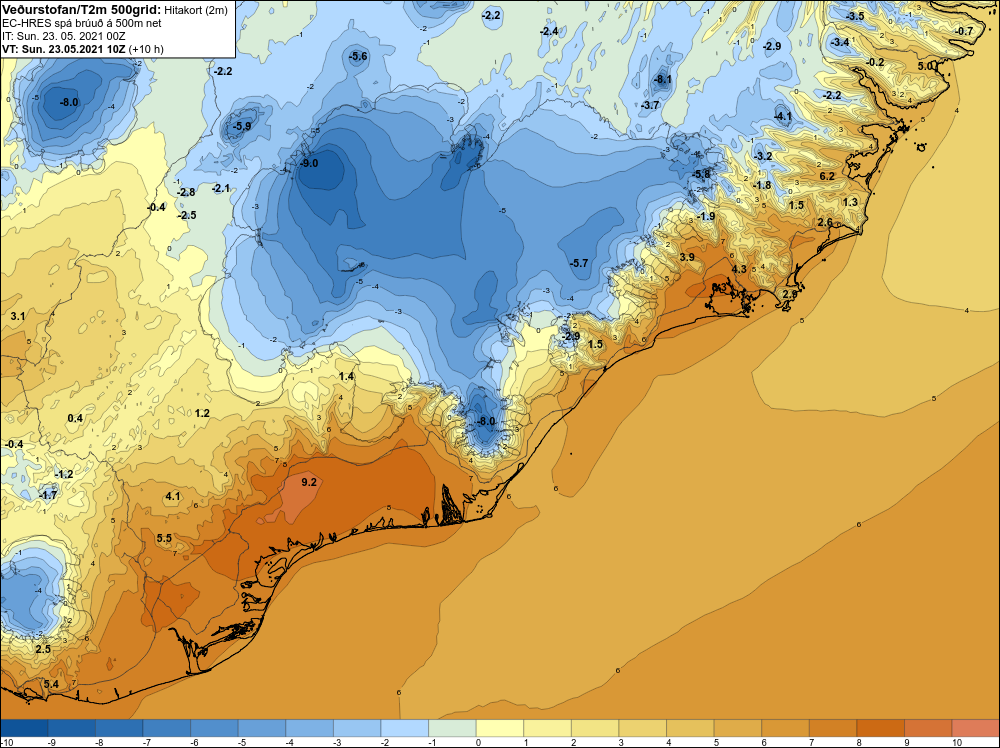This screenshot has height=748, width=1000.
Task: Click the 9.2 warmest temperature label
Action: (309, 482)
